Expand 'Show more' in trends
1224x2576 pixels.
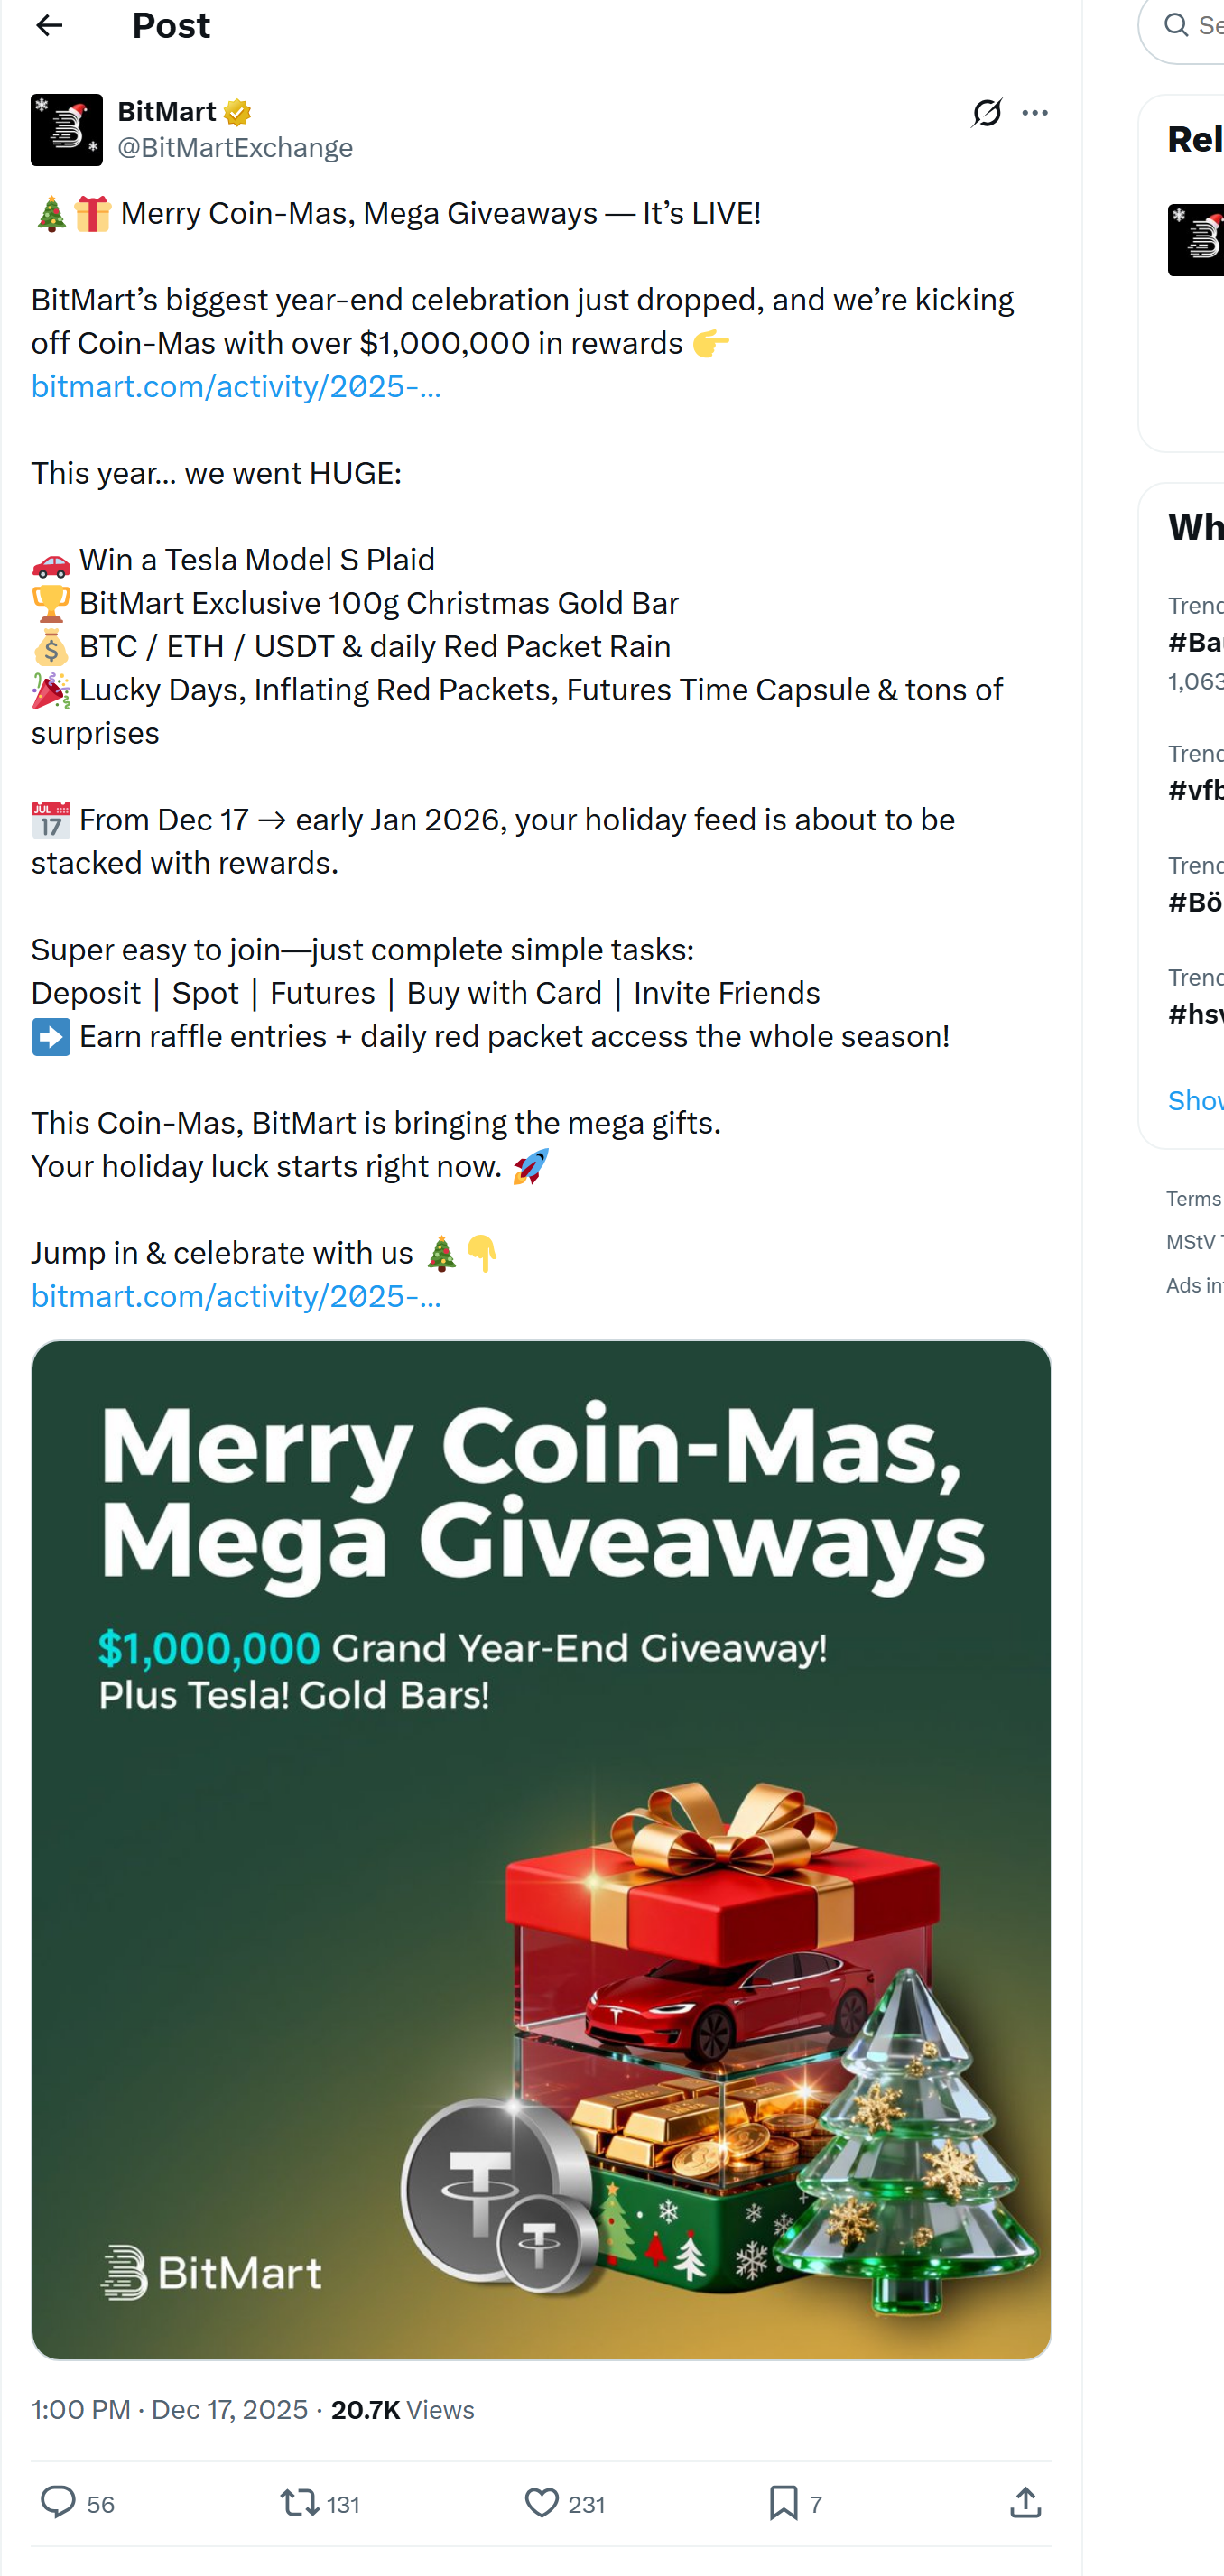pos(1196,1100)
